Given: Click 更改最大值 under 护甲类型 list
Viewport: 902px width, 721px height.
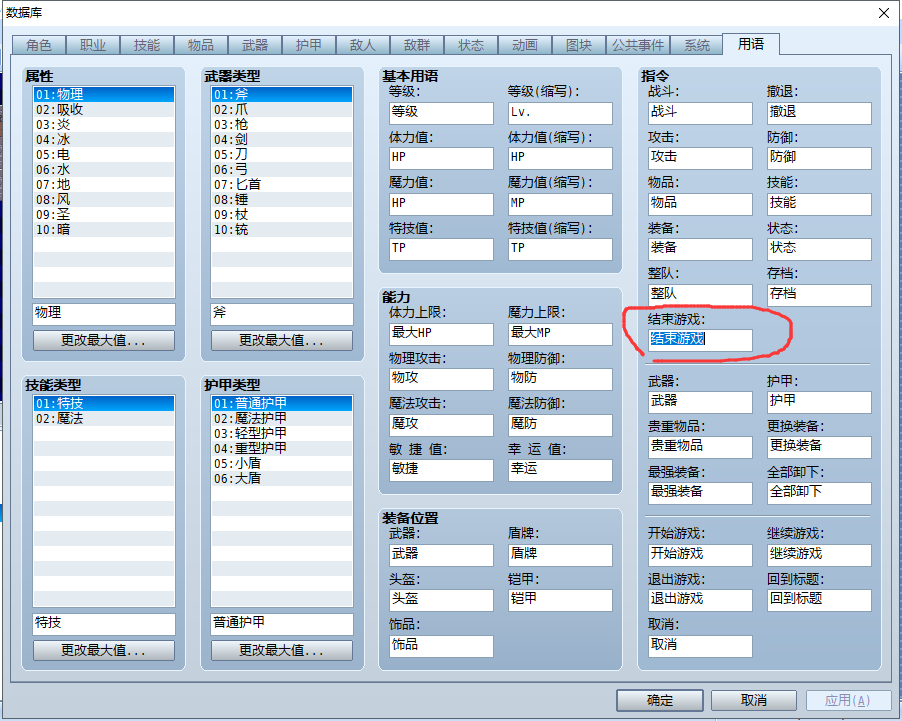Looking at the screenshot, I should (282, 651).
